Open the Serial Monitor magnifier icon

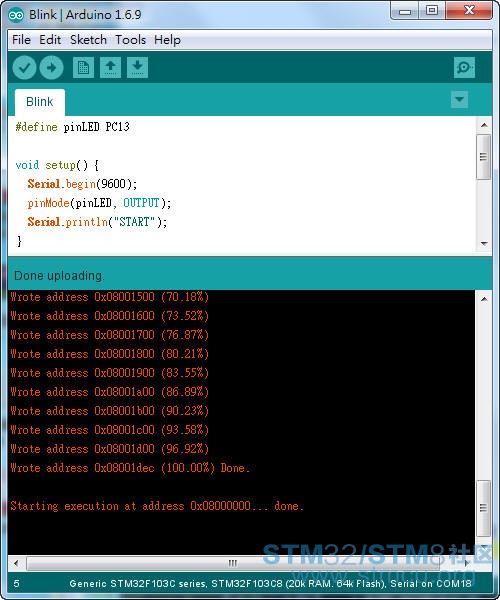[x=464, y=68]
